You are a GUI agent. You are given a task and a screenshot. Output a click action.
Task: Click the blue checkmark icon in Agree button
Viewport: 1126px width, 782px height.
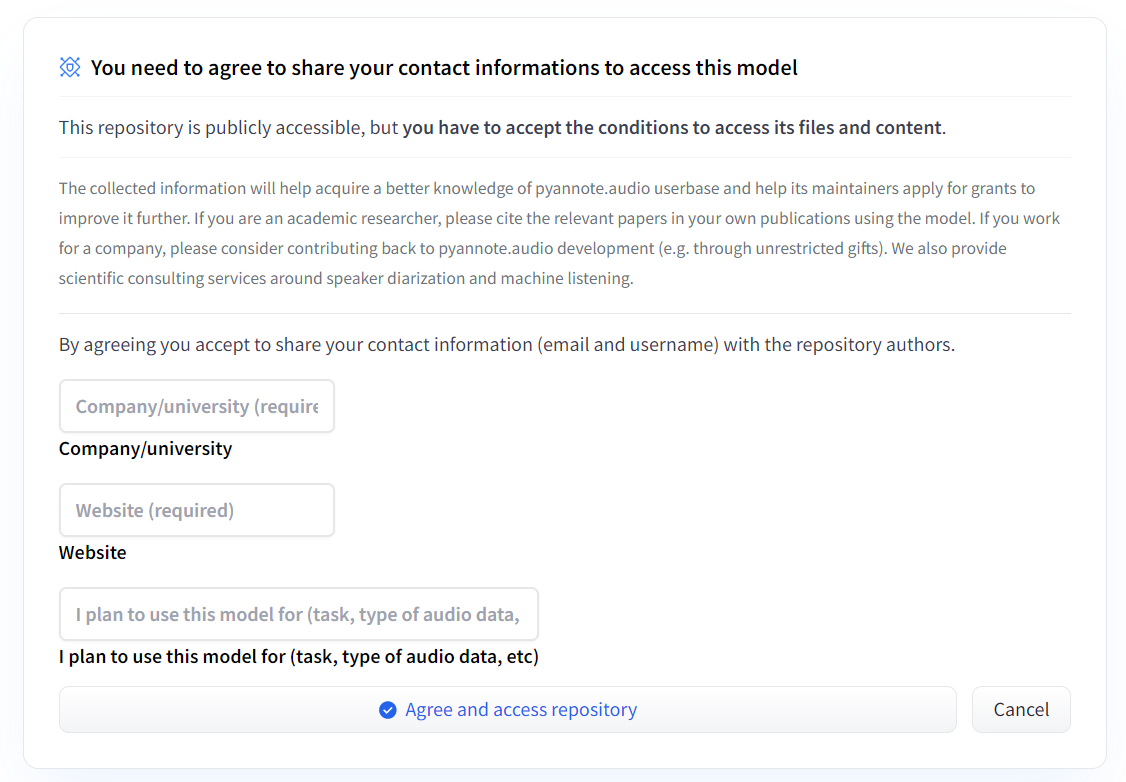[388, 710]
